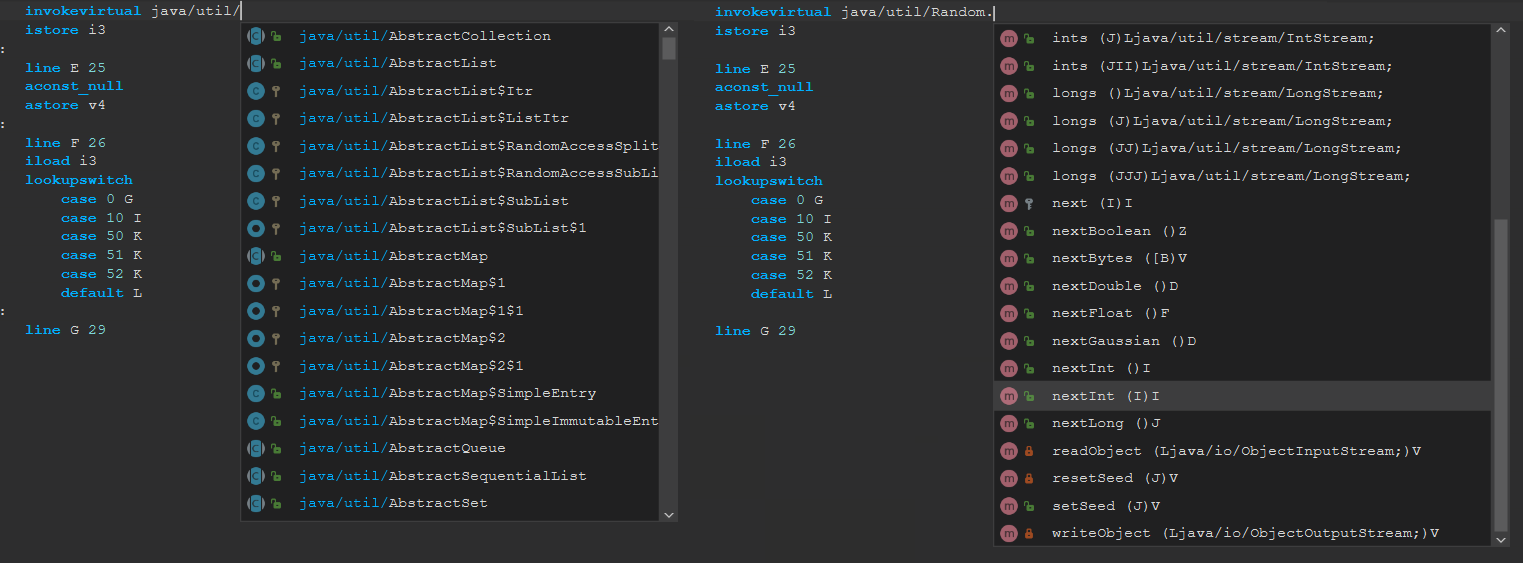Click class icon beside AbstractQueue
Viewport: 1523px width, 563px height.
pos(256,448)
